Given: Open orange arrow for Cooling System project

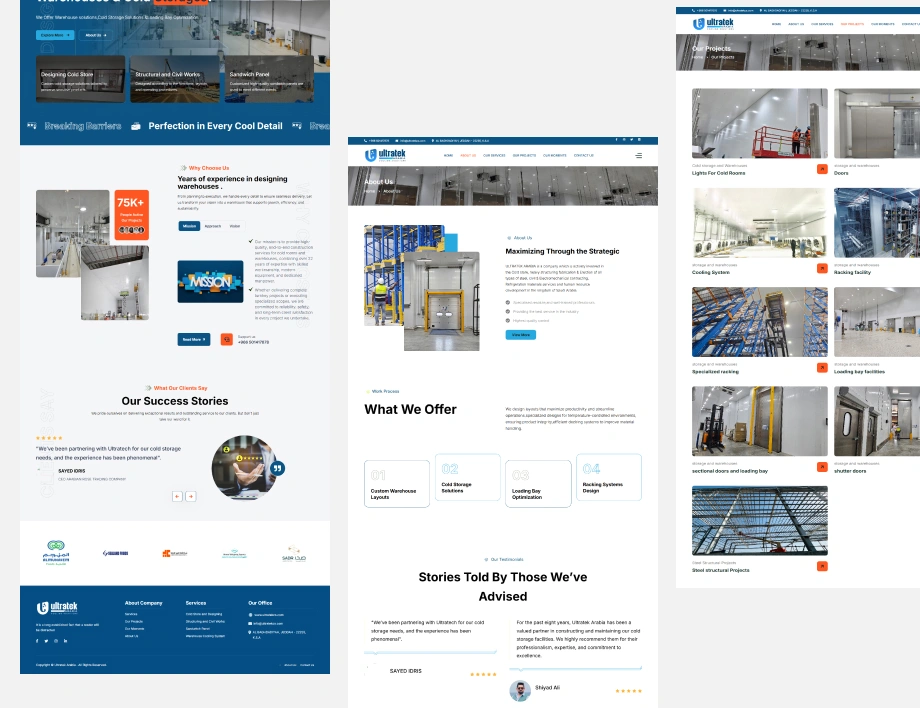Looking at the screenshot, I should tap(822, 269).
